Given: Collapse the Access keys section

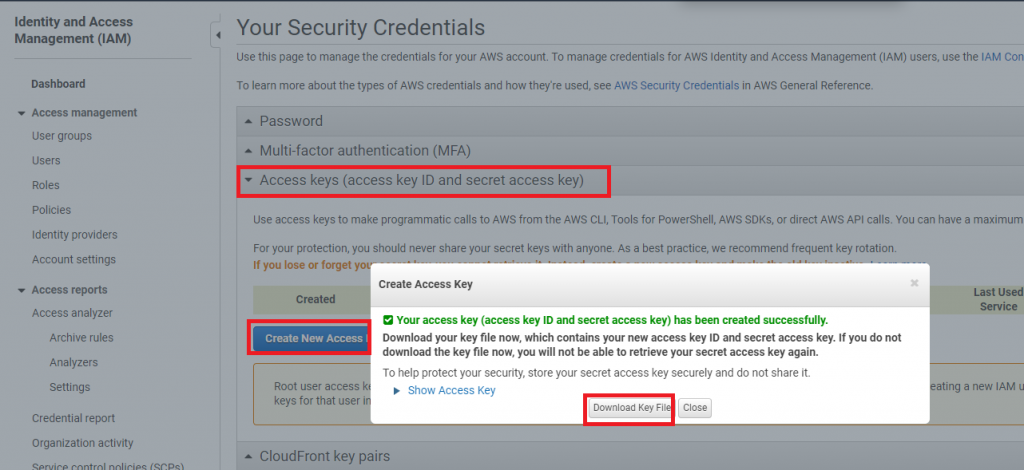Looking at the screenshot, I should coord(420,181).
